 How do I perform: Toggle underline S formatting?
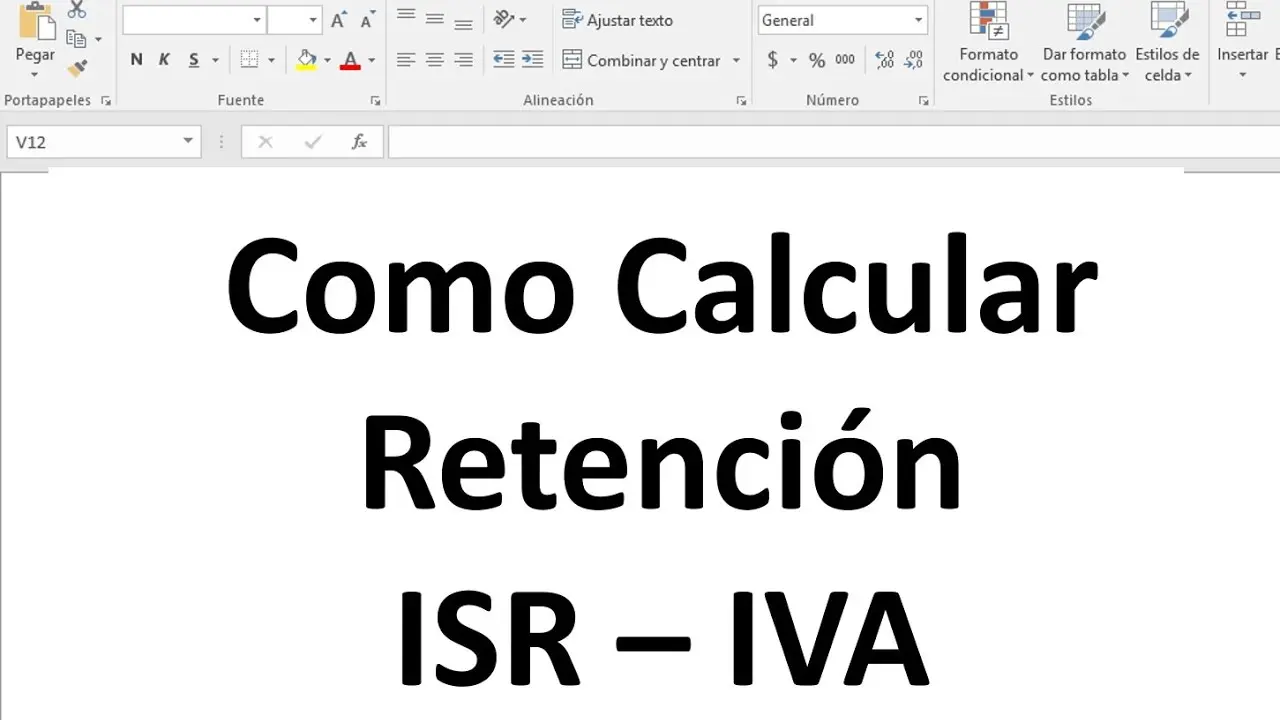click(x=193, y=60)
